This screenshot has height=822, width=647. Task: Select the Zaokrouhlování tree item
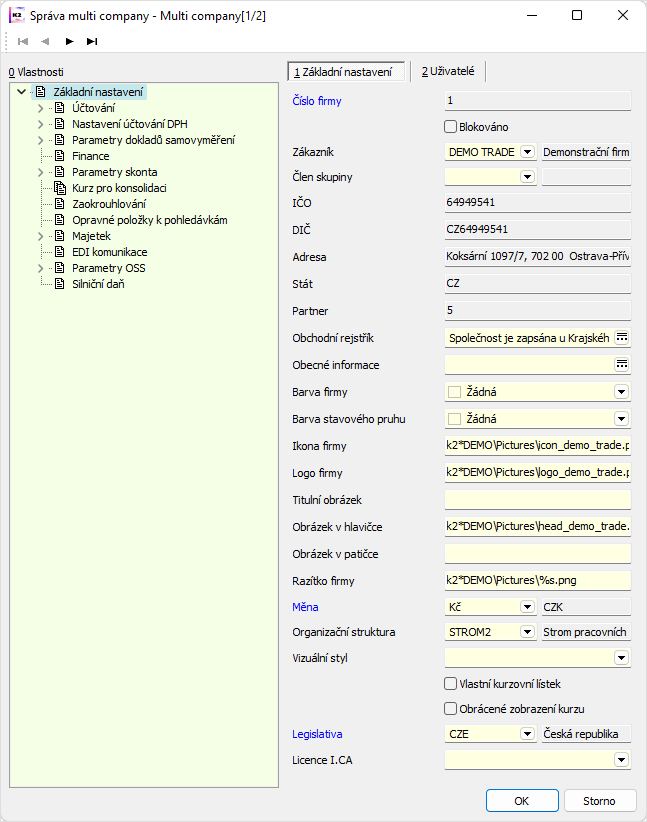[109, 204]
